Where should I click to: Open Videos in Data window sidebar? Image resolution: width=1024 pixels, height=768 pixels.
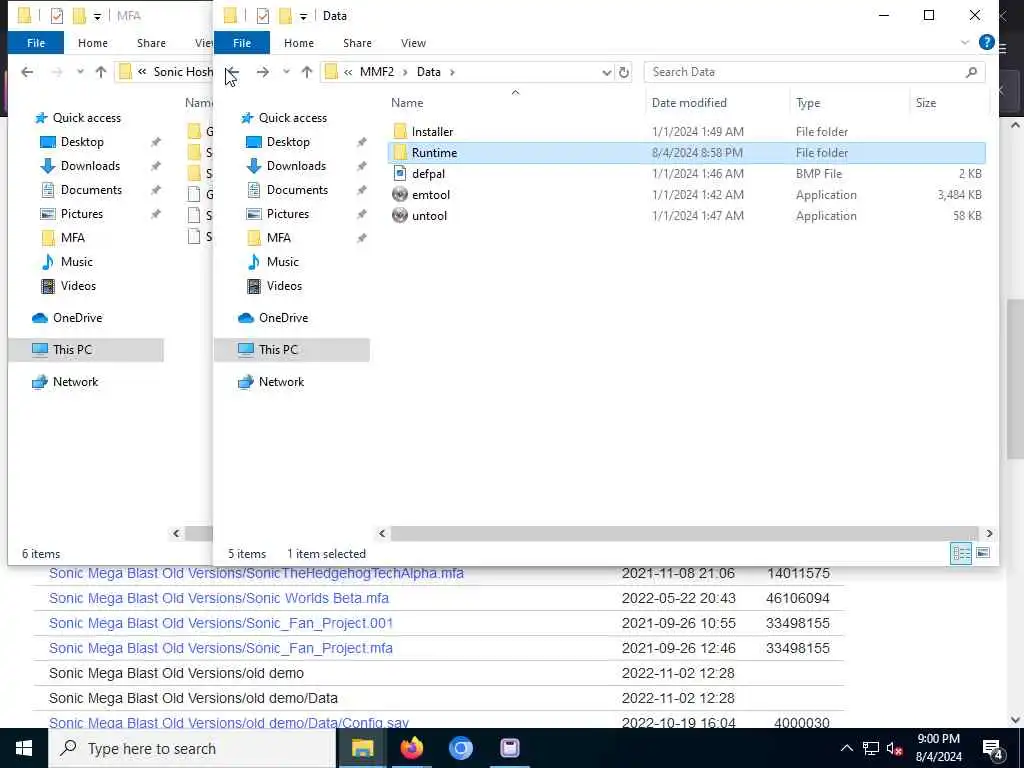[x=284, y=286]
